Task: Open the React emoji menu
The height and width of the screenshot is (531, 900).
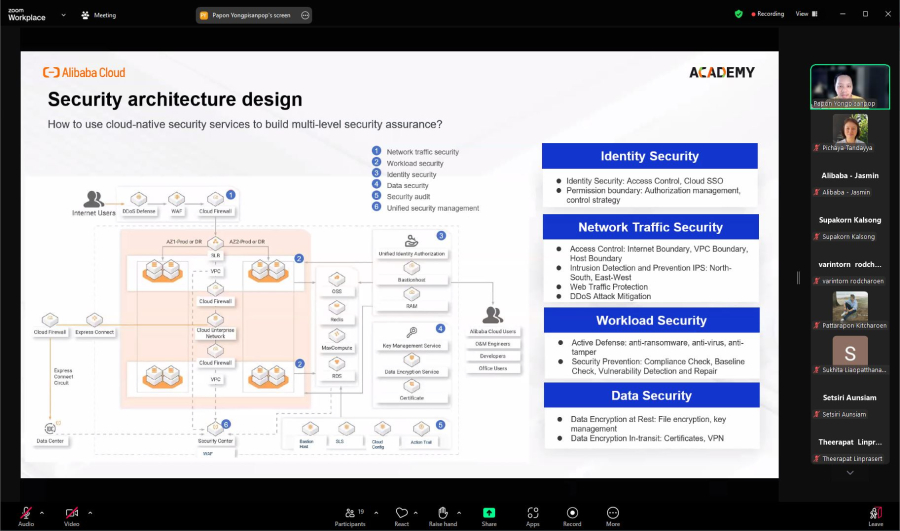Action: (x=401, y=514)
